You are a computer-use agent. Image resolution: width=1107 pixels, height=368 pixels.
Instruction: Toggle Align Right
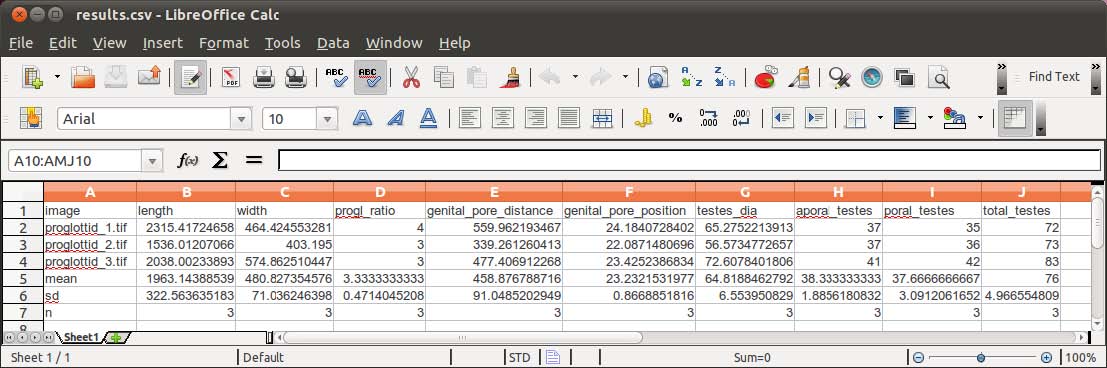coord(535,118)
